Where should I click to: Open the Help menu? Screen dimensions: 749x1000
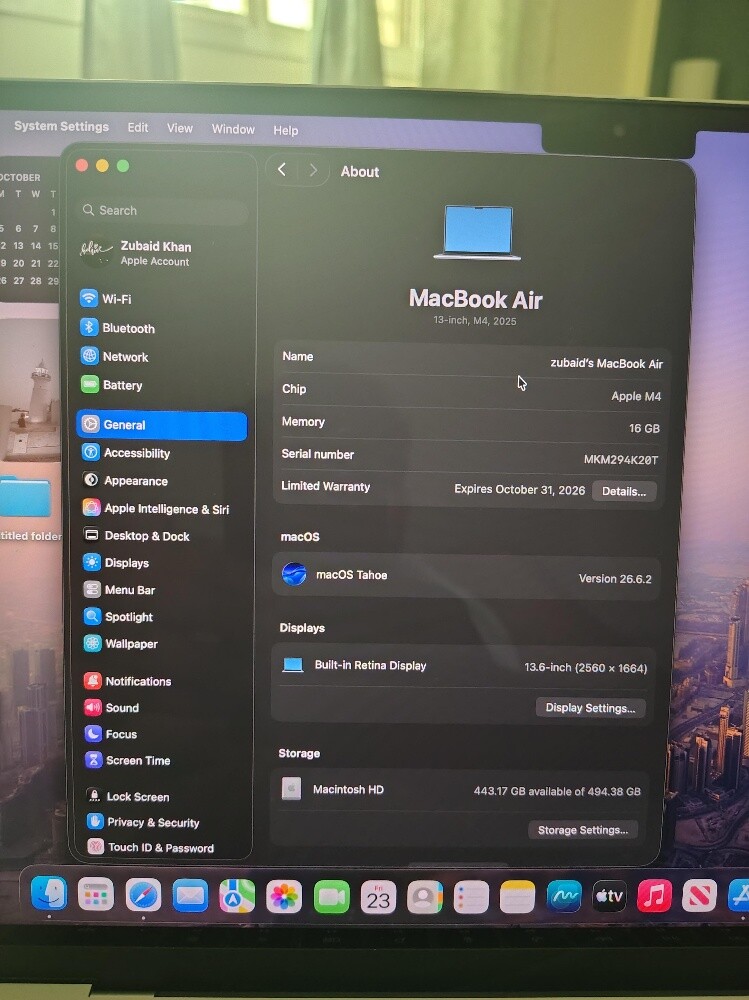(285, 130)
